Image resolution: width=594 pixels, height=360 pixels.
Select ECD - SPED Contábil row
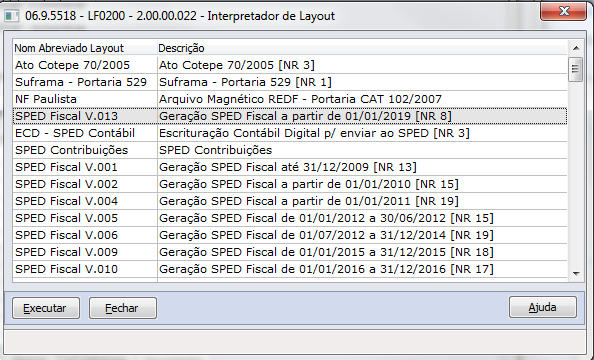pyautogui.click(x=290, y=133)
